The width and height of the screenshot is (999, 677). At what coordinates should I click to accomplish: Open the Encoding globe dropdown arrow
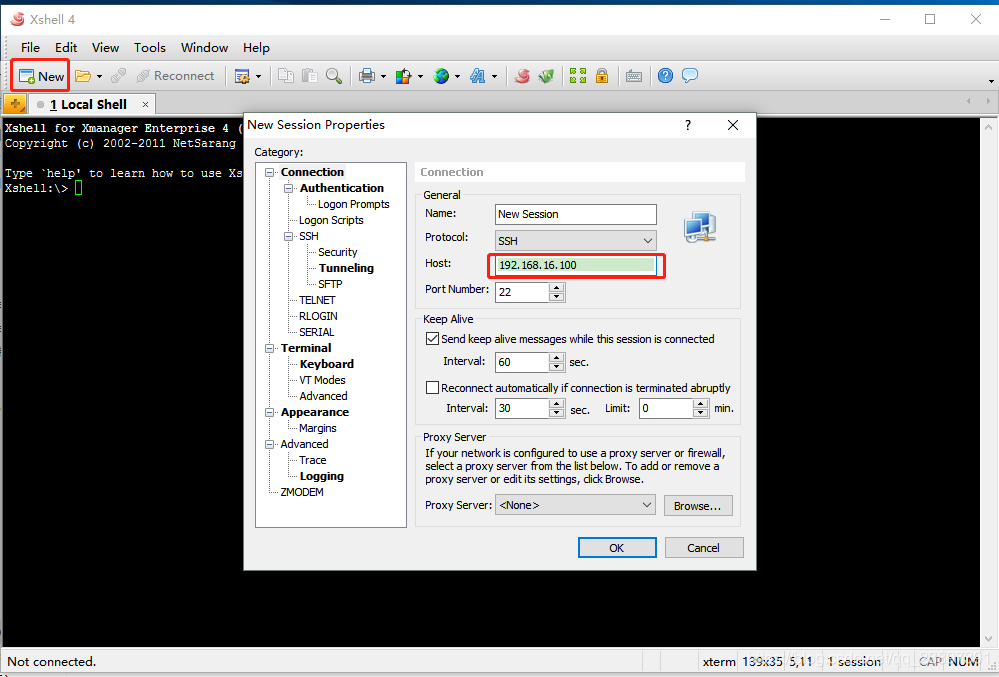(457, 77)
